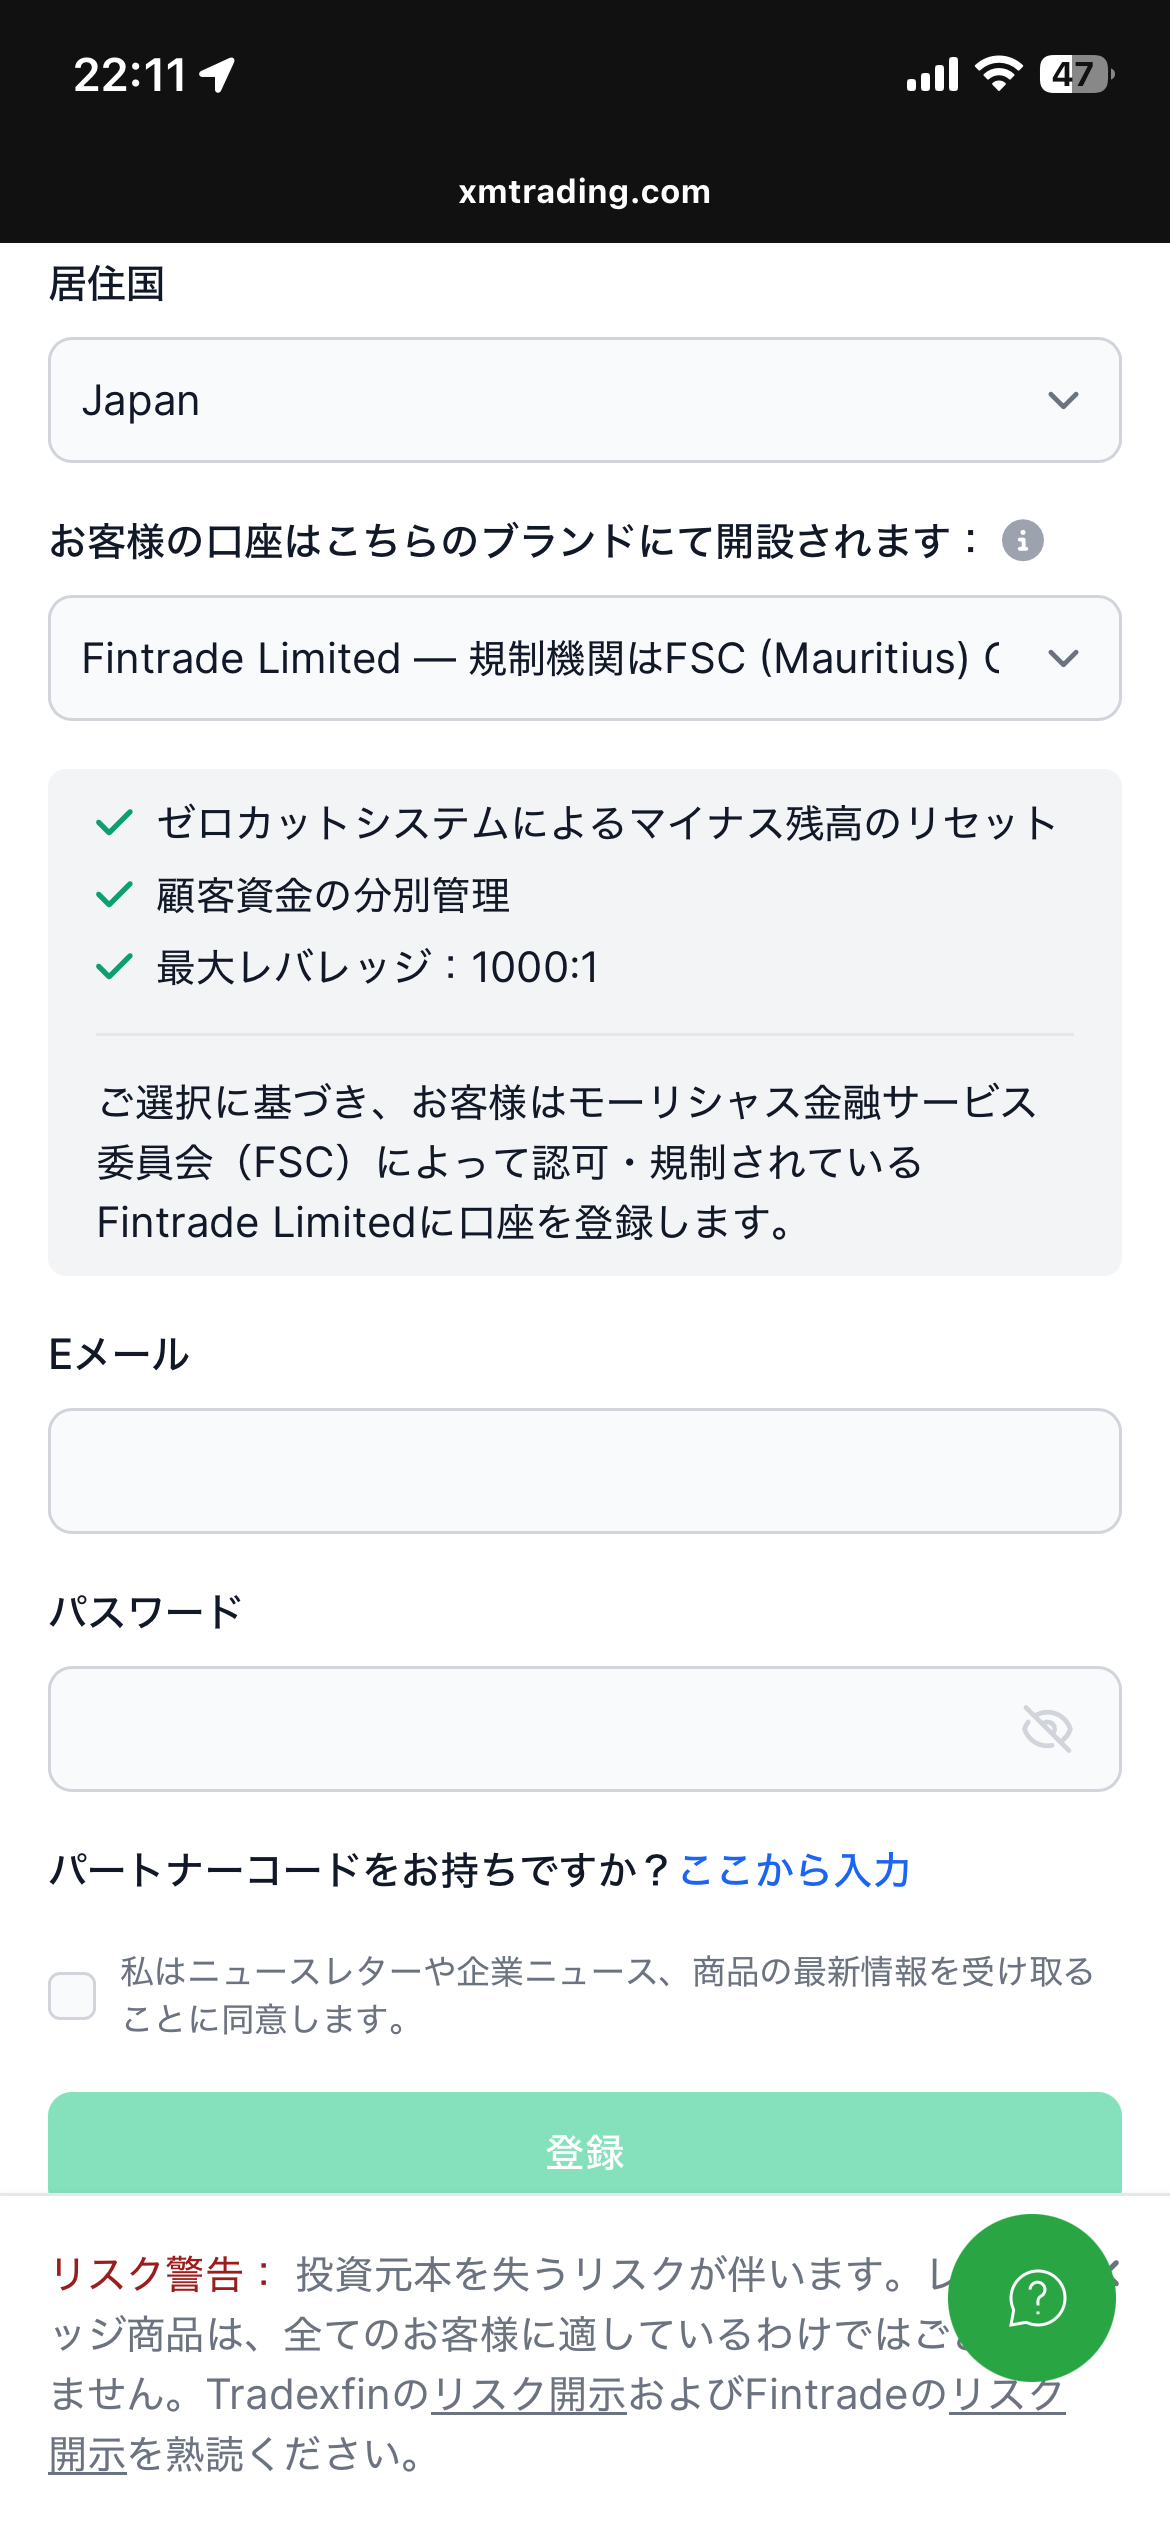This screenshot has width=1170, height=2532.
Task: Tap the cellular signal bars icon
Action: coord(932,75)
